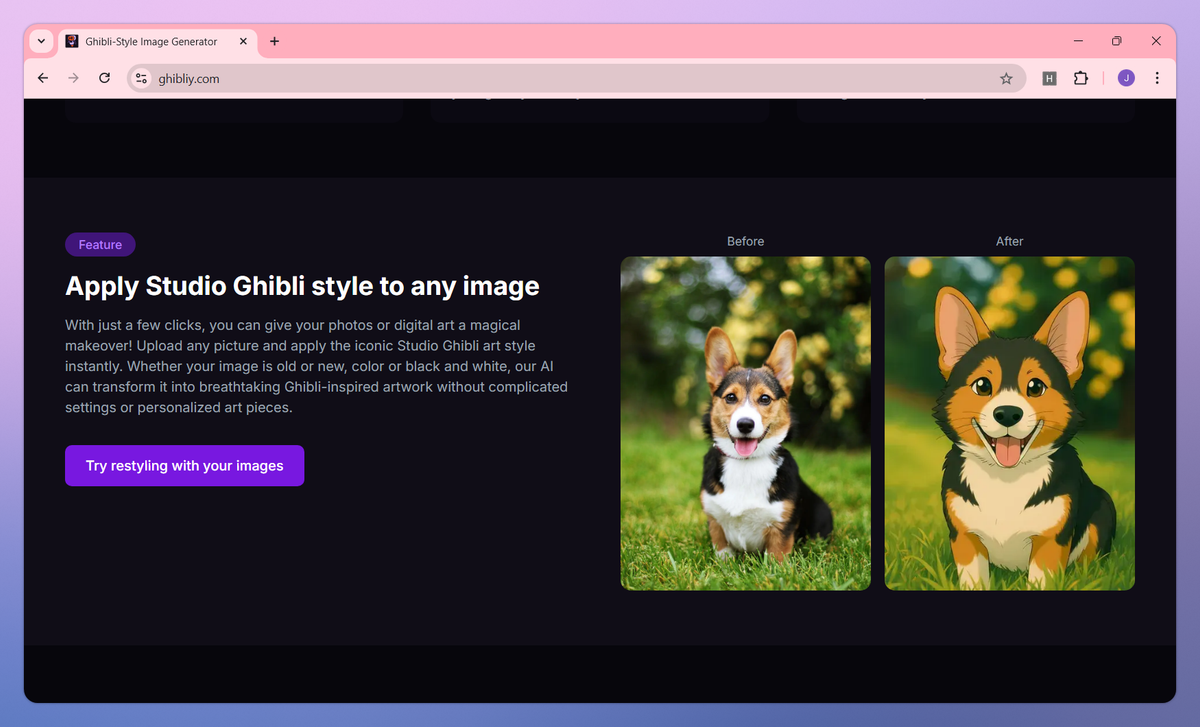This screenshot has width=1200, height=727.
Task: Click the After label
Action: click(x=1010, y=241)
